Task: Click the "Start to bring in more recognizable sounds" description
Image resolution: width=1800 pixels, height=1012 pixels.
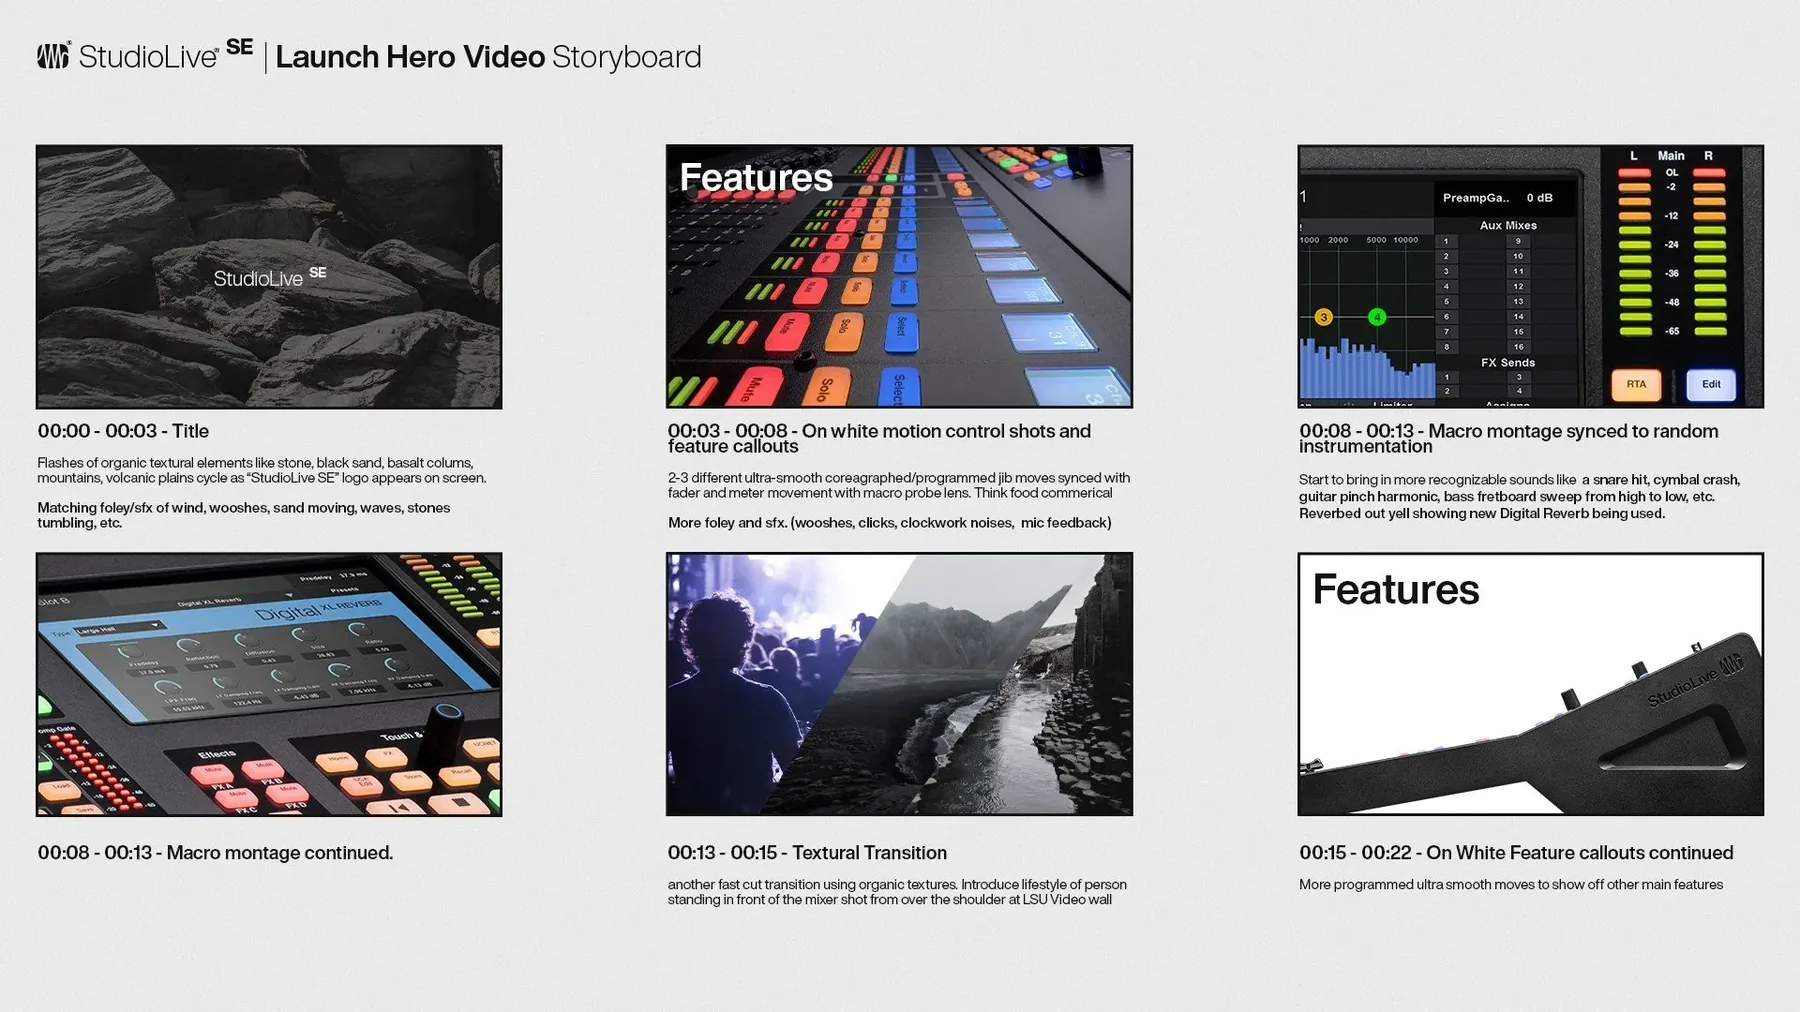Action: (1520, 496)
